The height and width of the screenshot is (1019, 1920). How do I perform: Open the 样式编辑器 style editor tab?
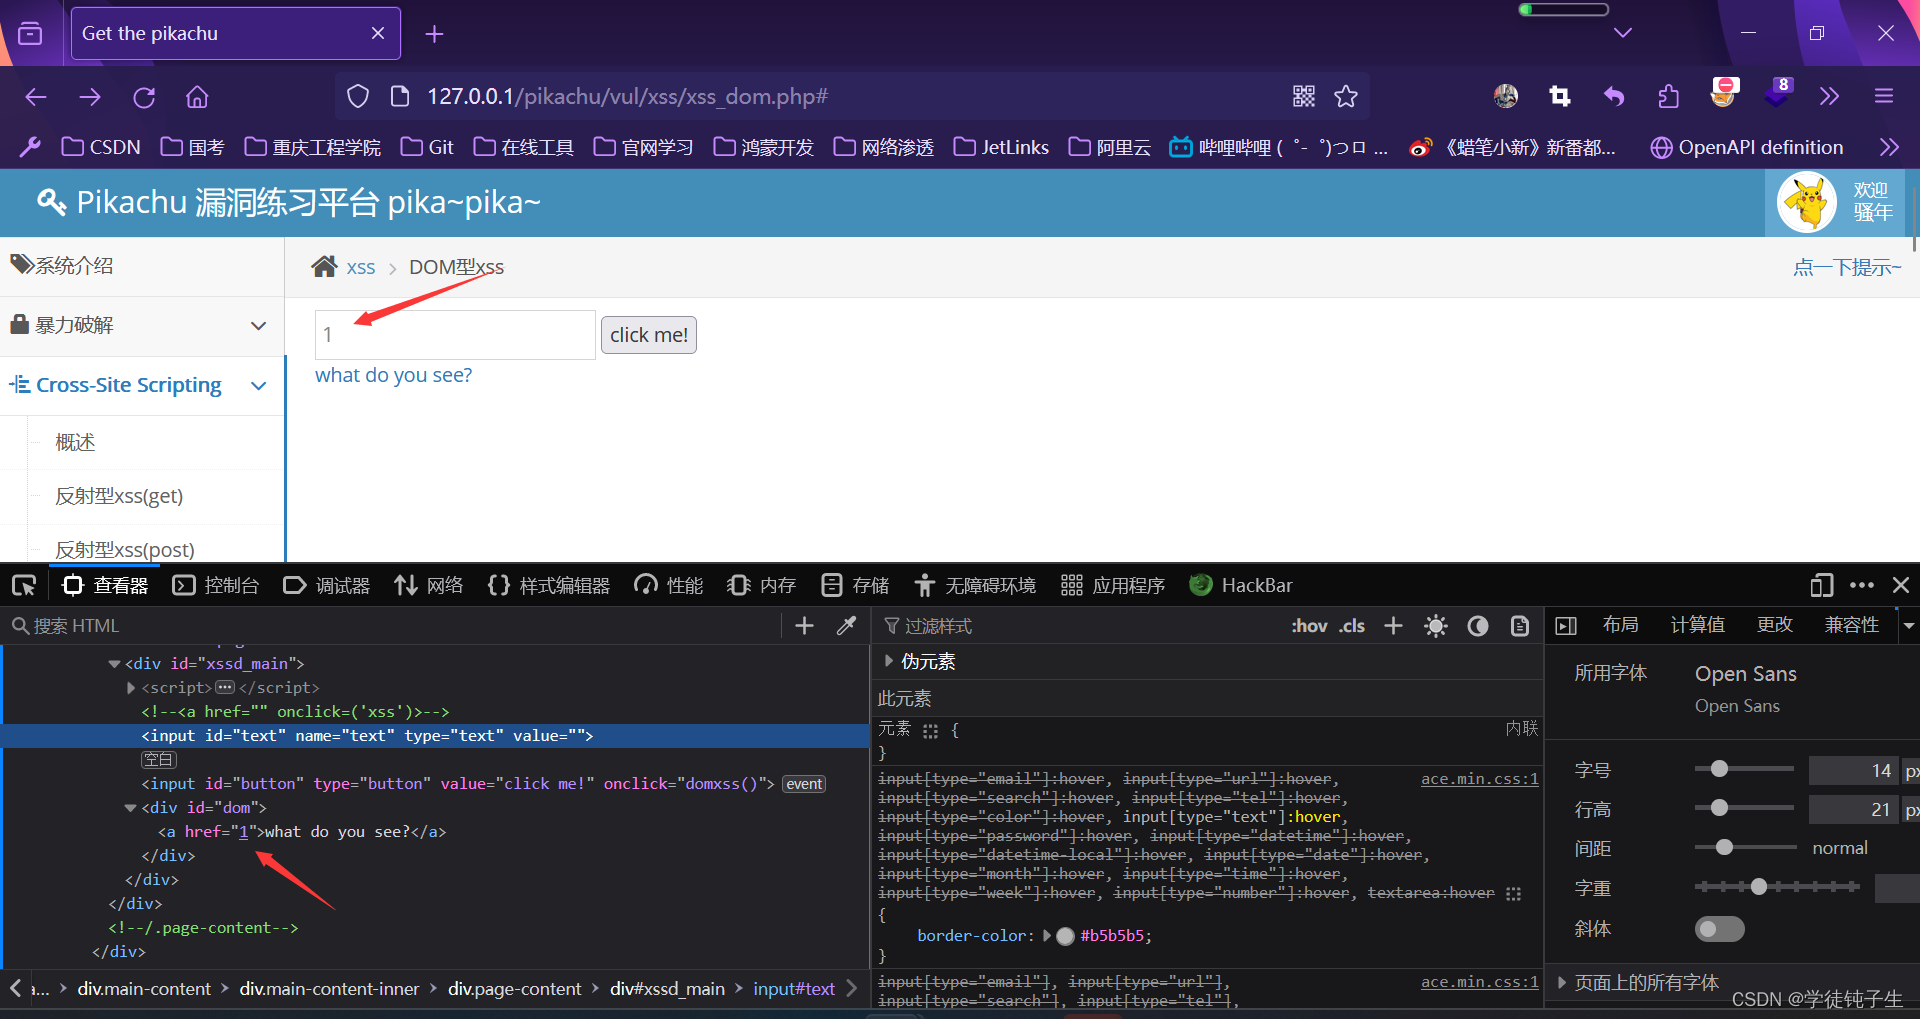549,585
